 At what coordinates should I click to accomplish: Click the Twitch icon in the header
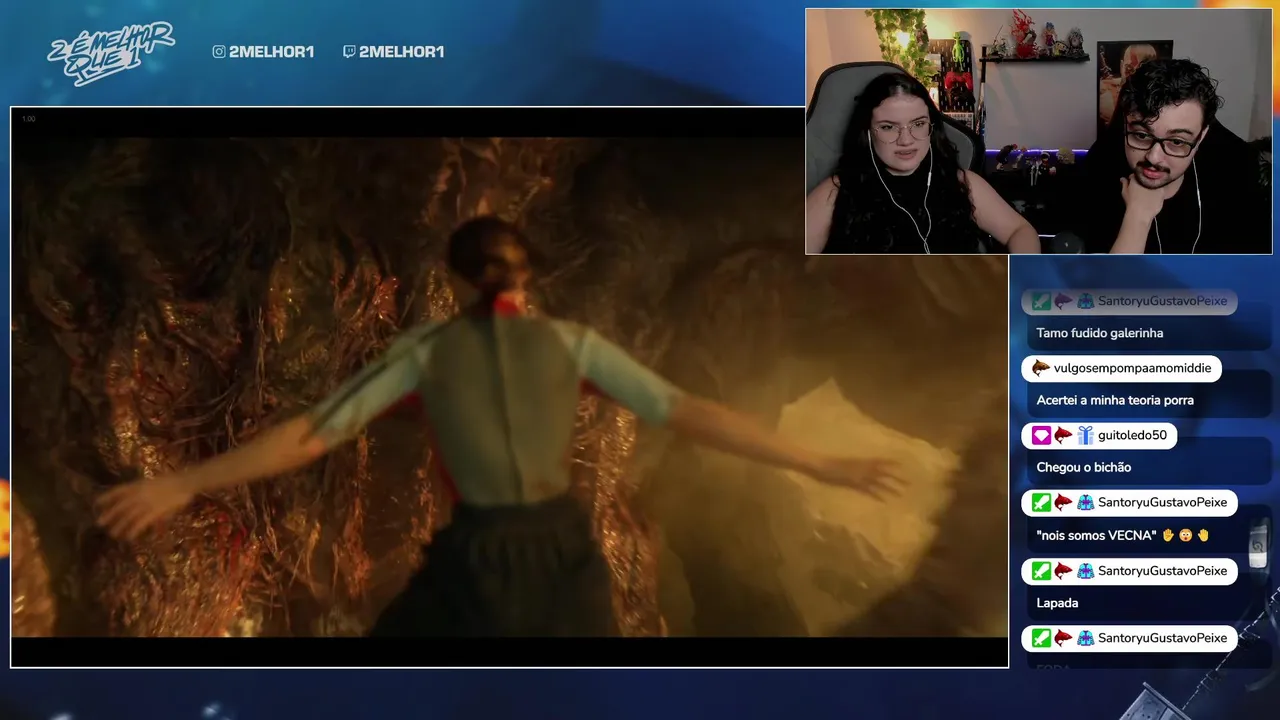pyautogui.click(x=349, y=52)
